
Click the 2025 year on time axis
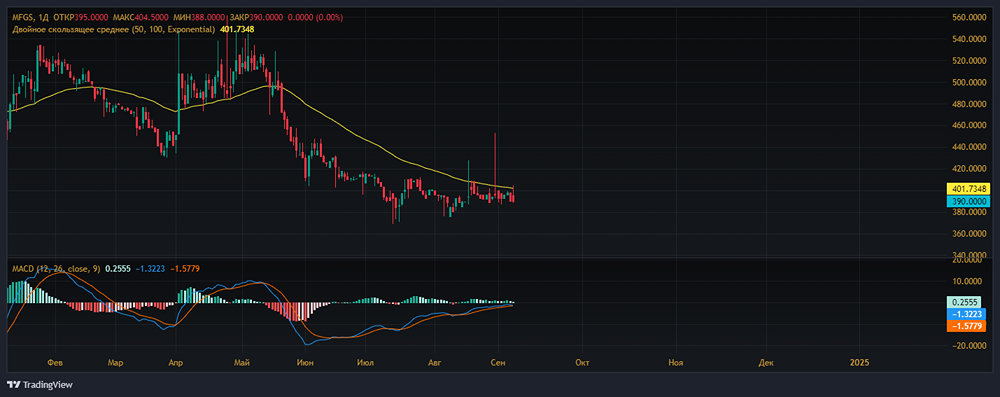859,363
